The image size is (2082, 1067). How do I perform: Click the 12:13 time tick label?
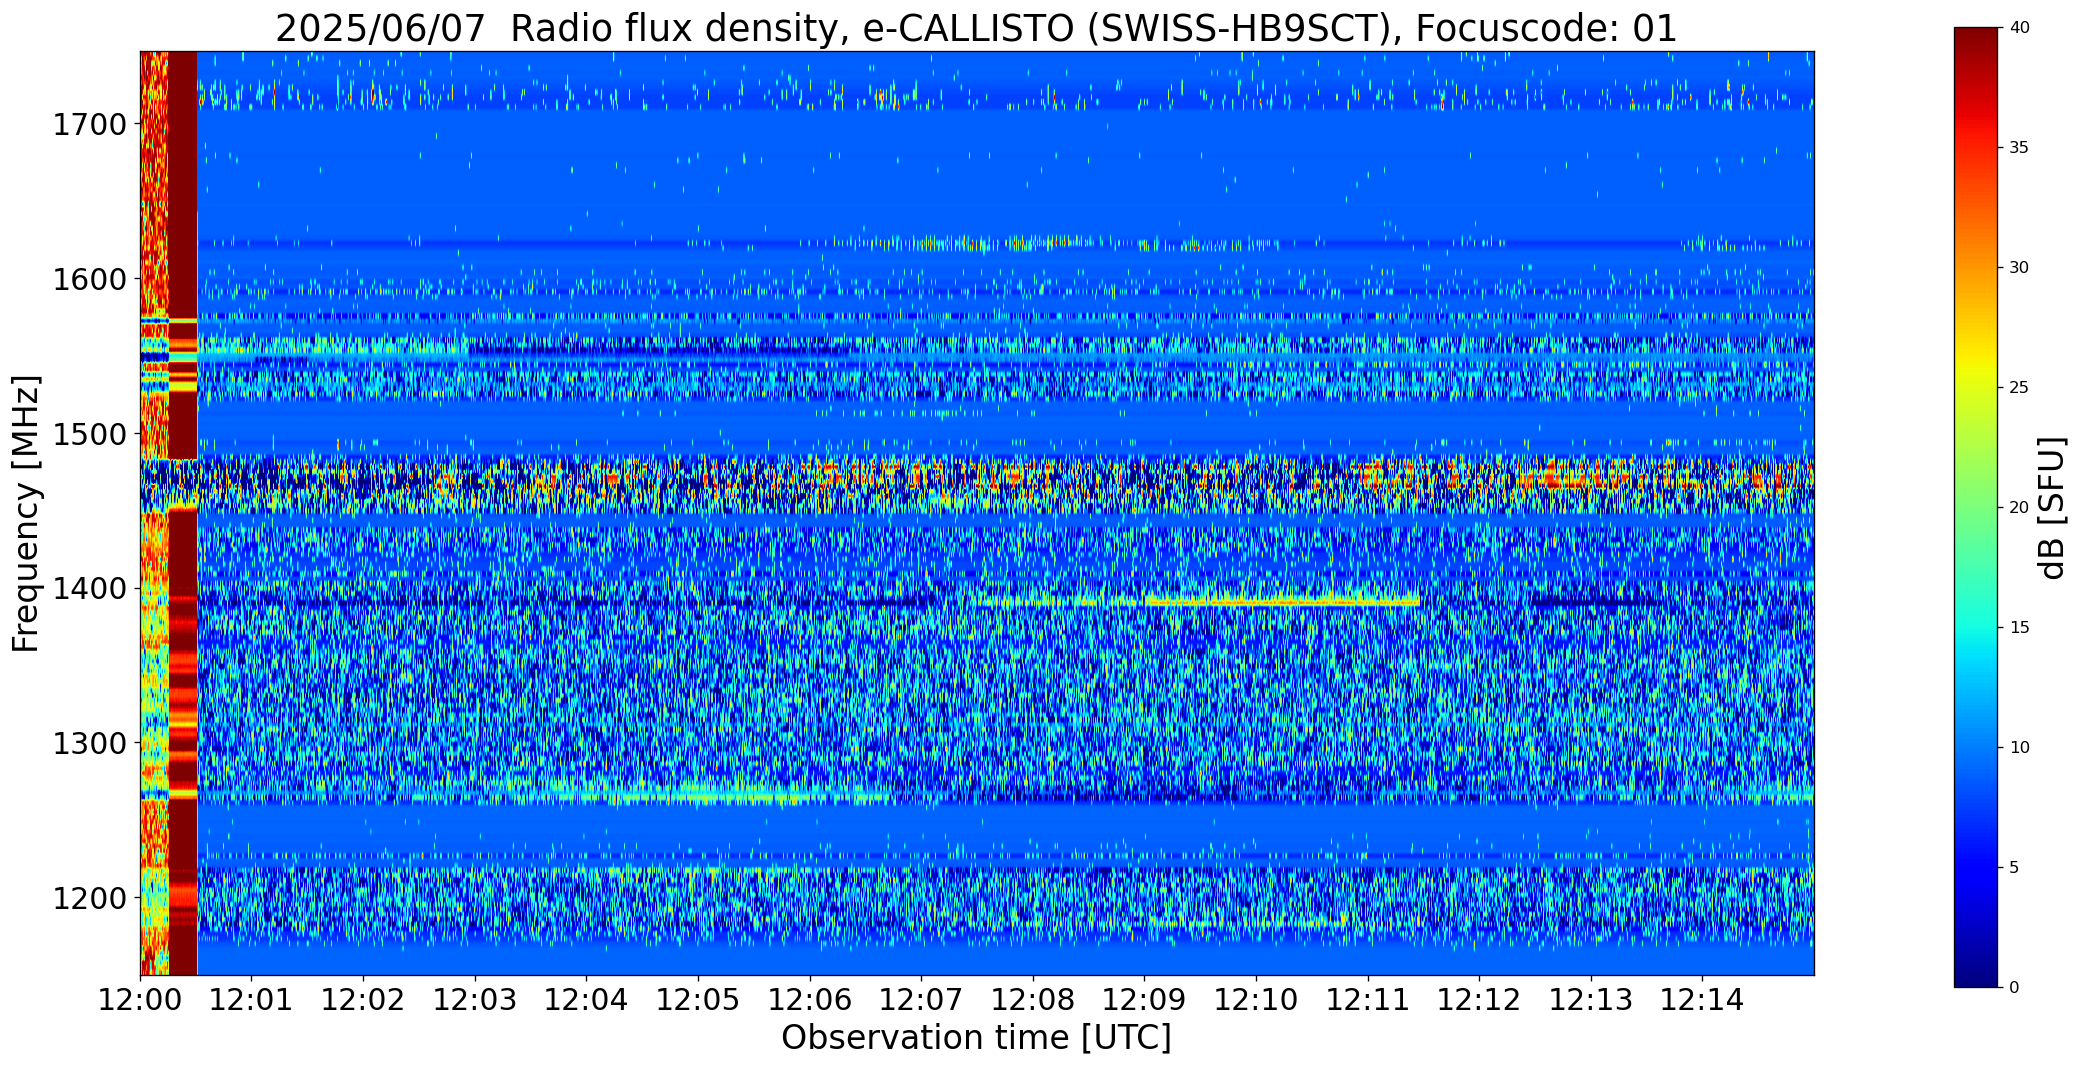[x=1591, y=1000]
